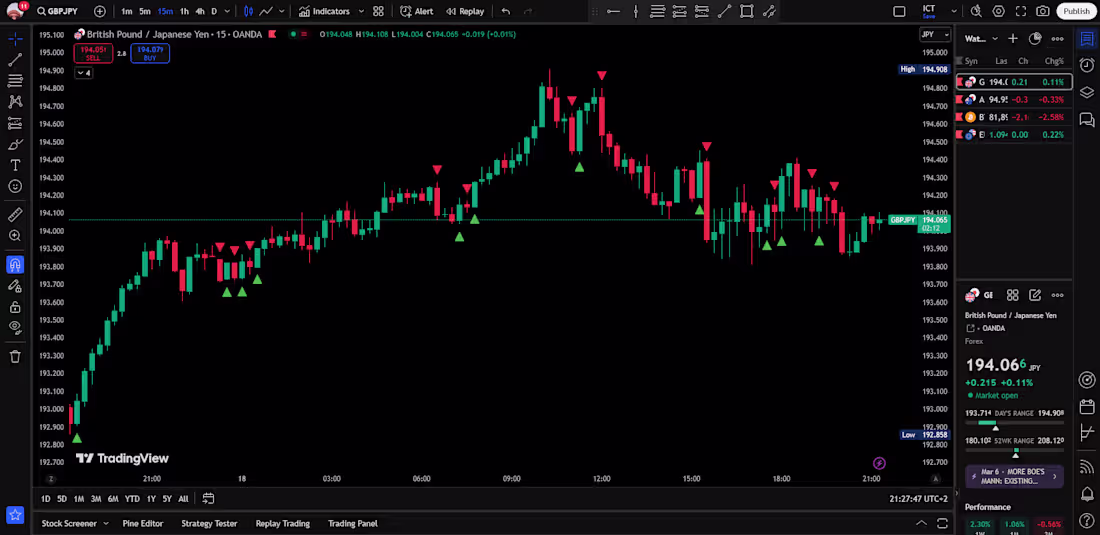This screenshot has height=535, width=1100.
Task: Select the crosshair cursor tool
Action: tap(15, 39)
